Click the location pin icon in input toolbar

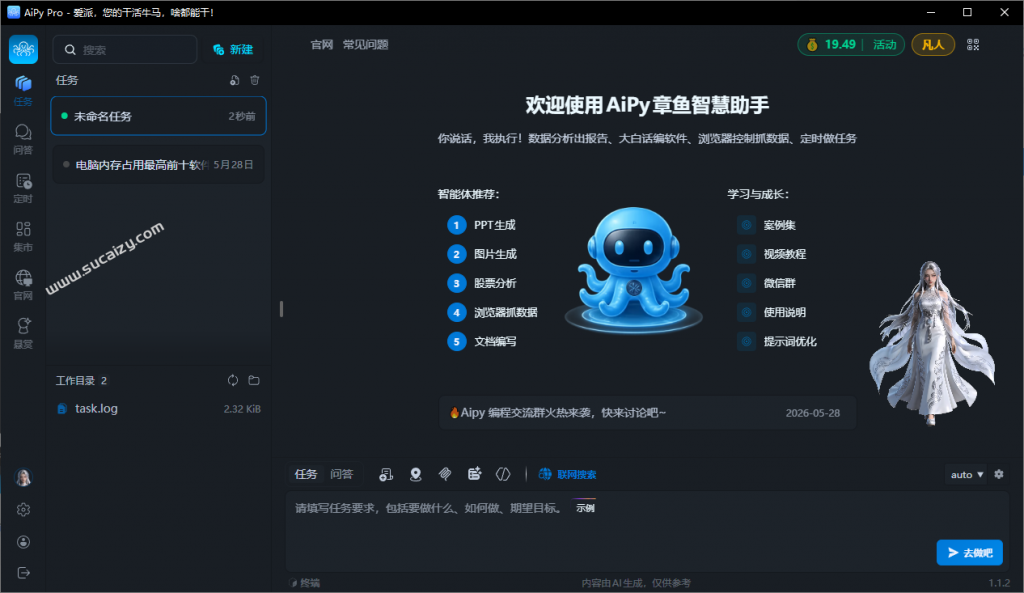(x=415, y=474)
